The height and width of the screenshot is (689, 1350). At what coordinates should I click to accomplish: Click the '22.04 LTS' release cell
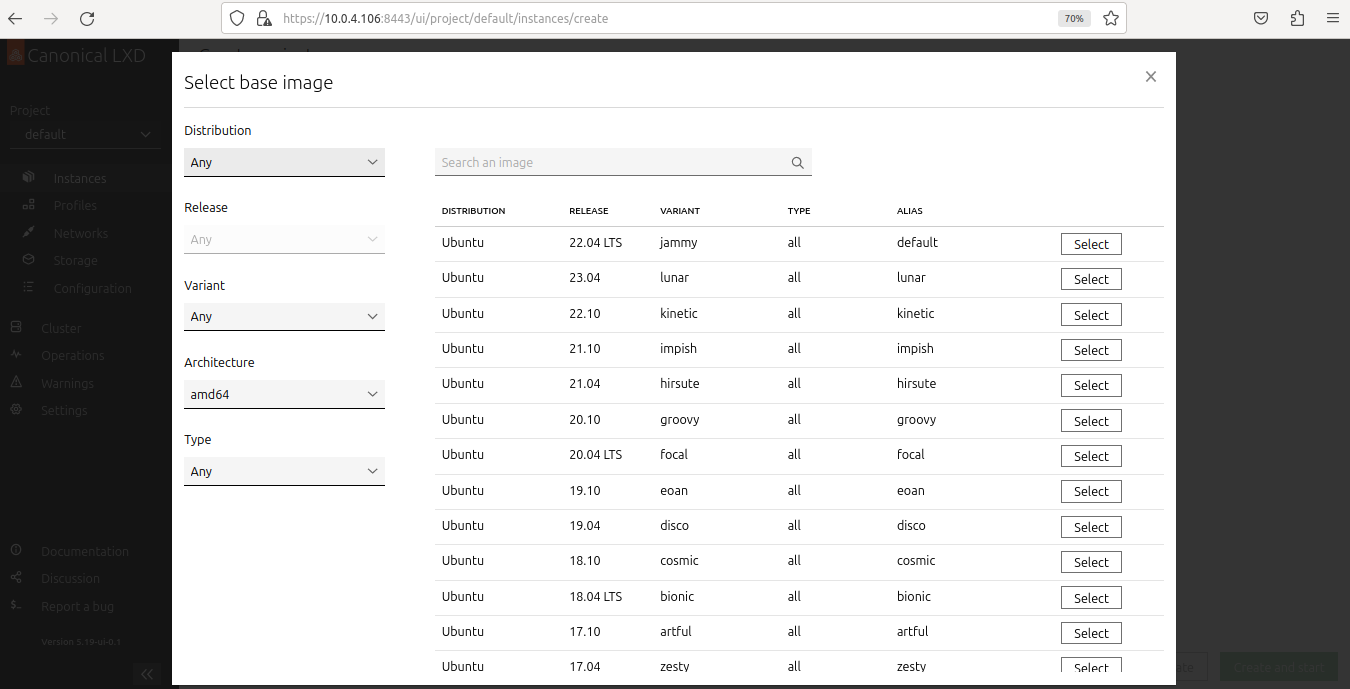(595, 243)
